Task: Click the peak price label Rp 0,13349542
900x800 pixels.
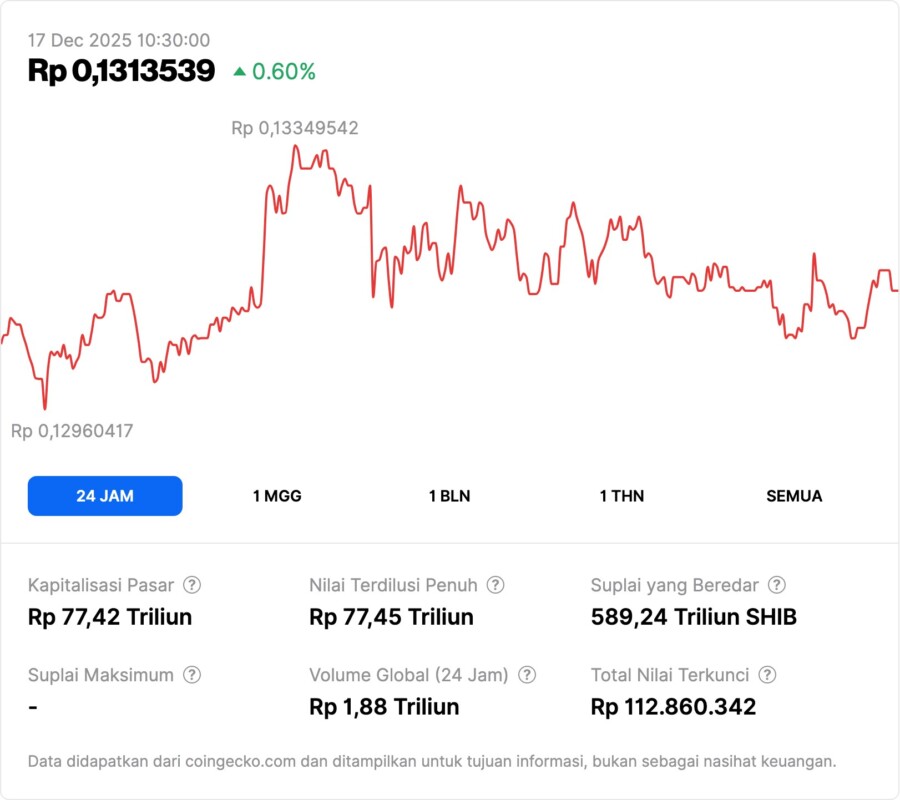Action: [x=295, y=128]
